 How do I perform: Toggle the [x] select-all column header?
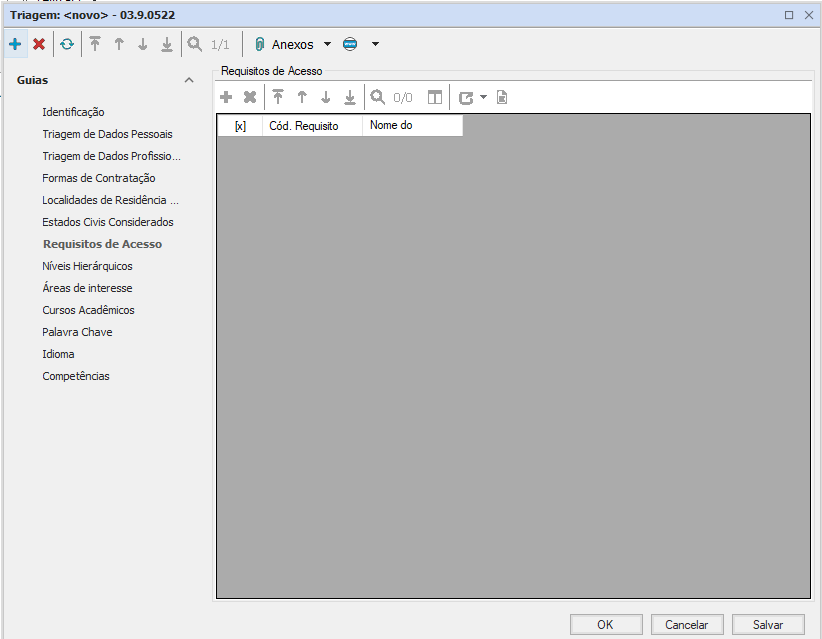point(240,126)
